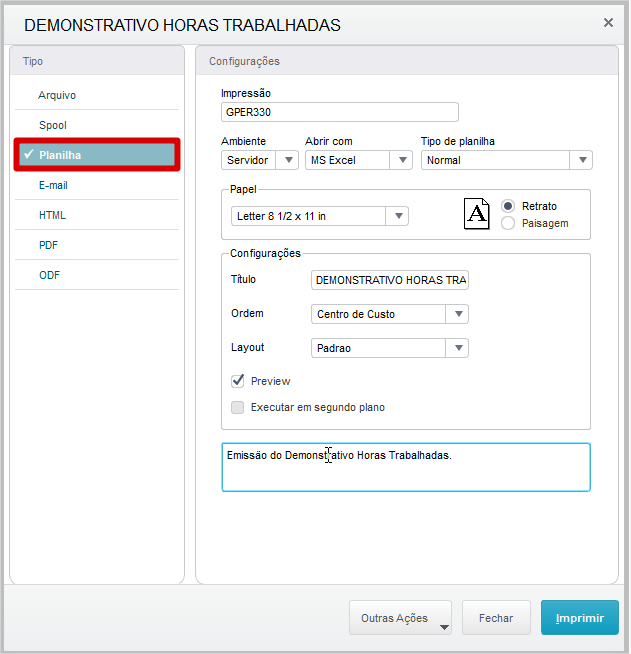Switch the output type to HTML

pyautogui.click(x=97, y=215)
